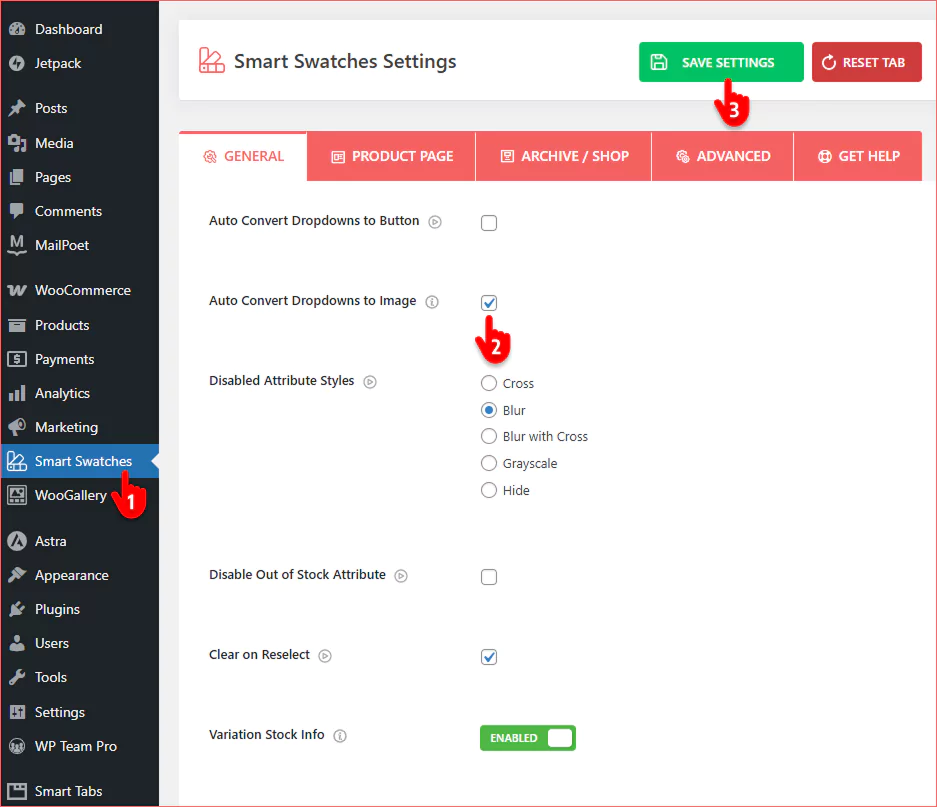Viewport: 937px width, 807px height.
Task: Click the Marketing megaphone icon
Action: point(17,427)
